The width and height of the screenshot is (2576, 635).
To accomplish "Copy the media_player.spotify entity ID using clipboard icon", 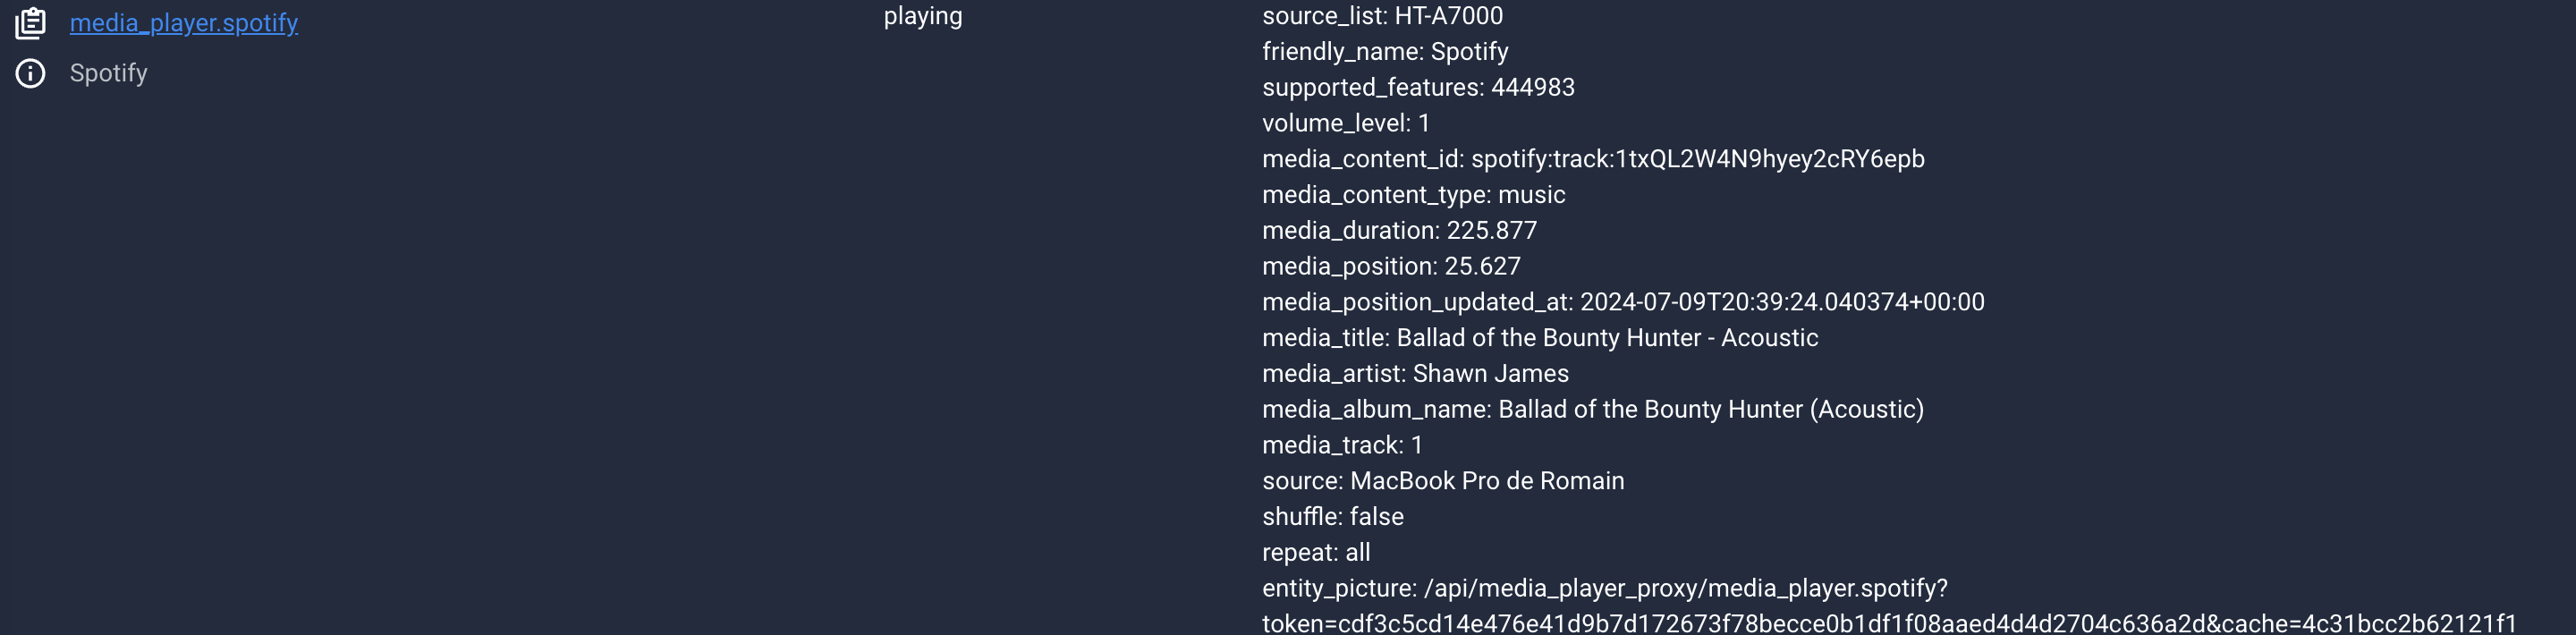I will point(30,23).
